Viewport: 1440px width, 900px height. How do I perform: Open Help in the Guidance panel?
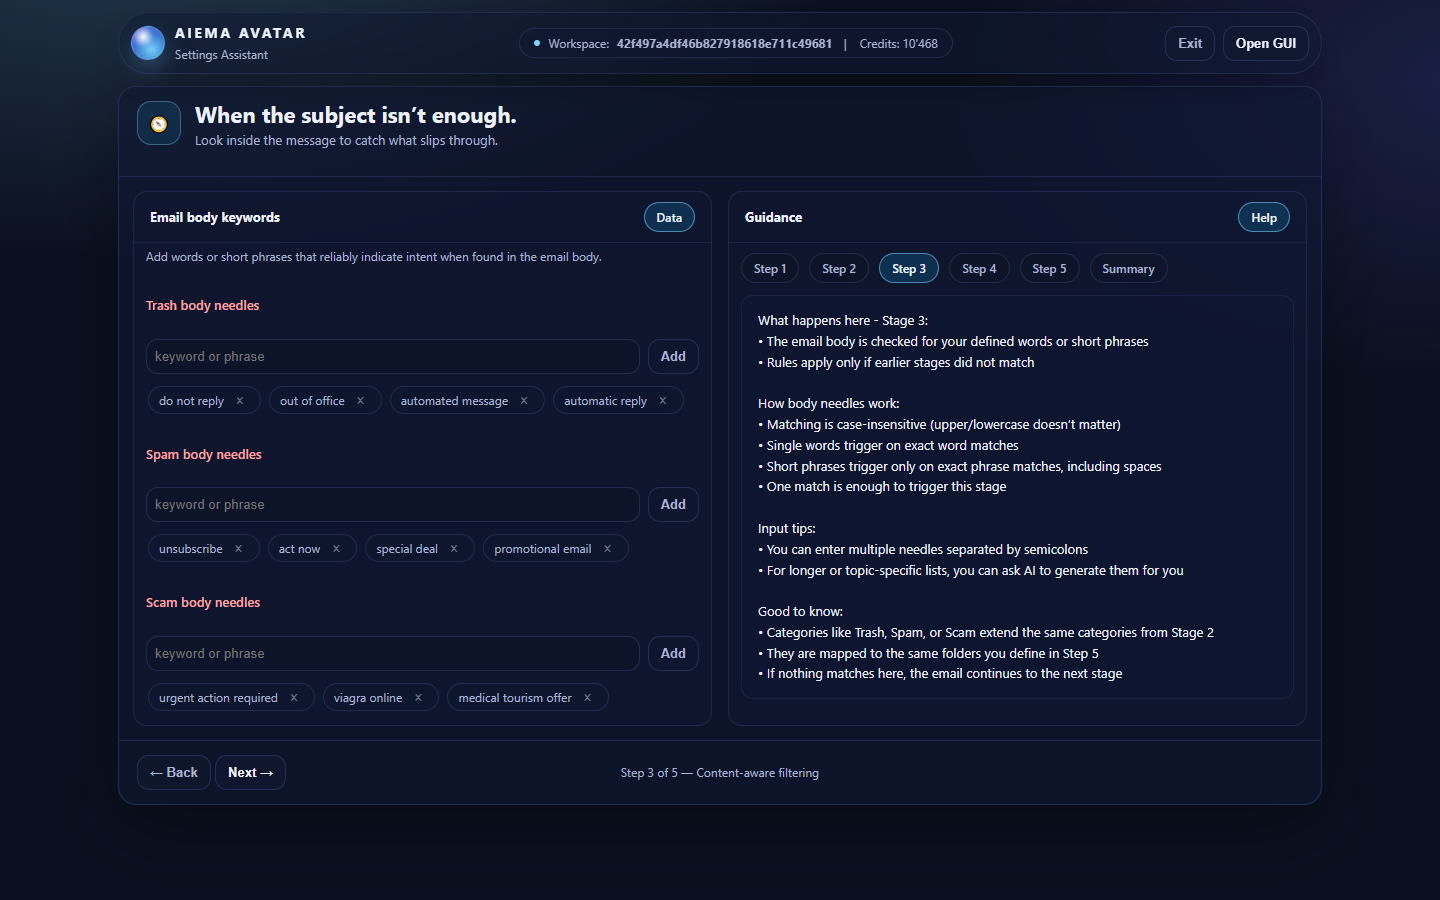[x=1263, y=218]
